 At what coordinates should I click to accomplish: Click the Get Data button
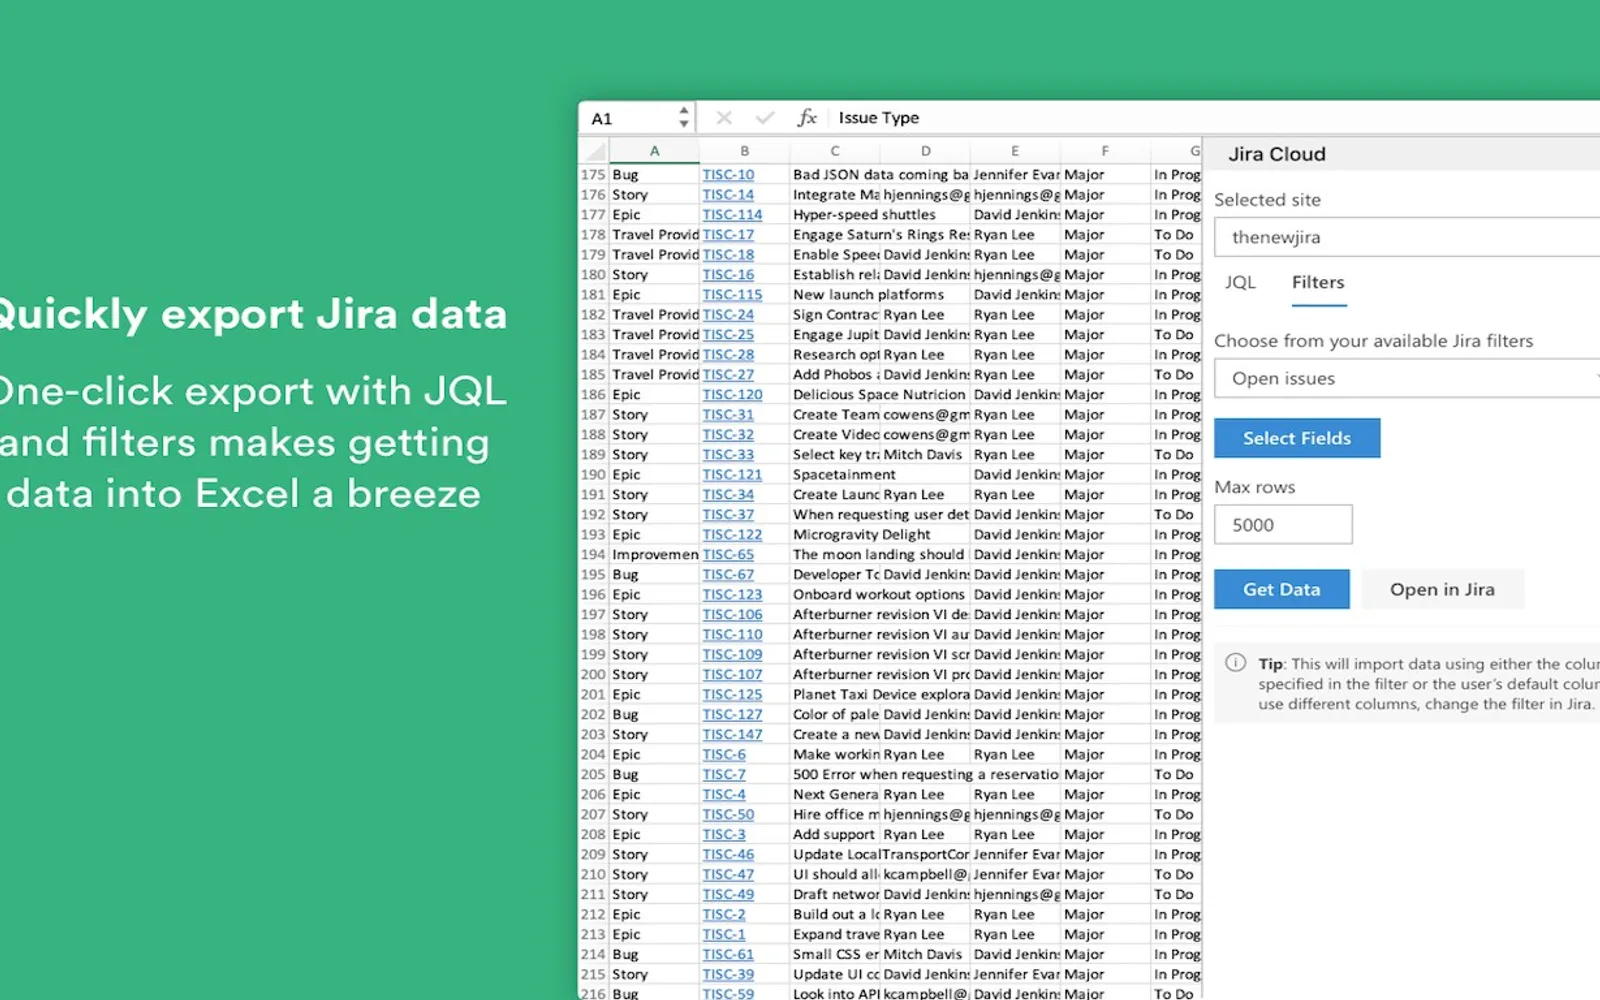(1282, 590)
